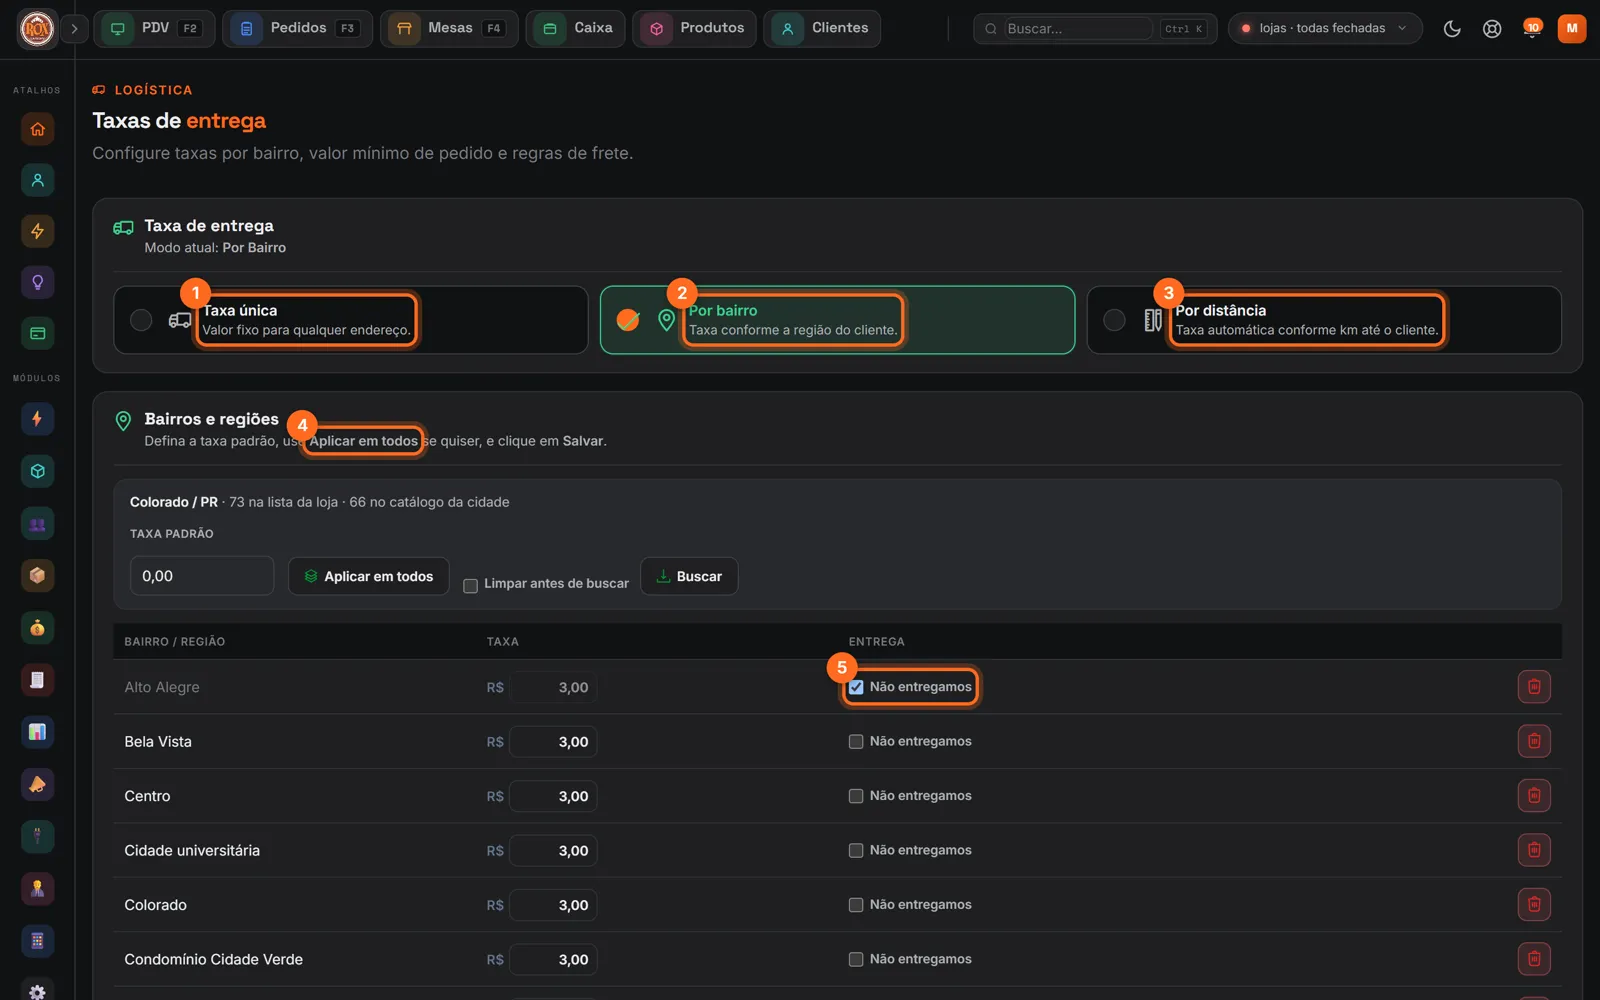The height and width of the screenshot is (1000, 1600).
Task: Click the Colorado / PR city label
Action: (x=174, y=502)
